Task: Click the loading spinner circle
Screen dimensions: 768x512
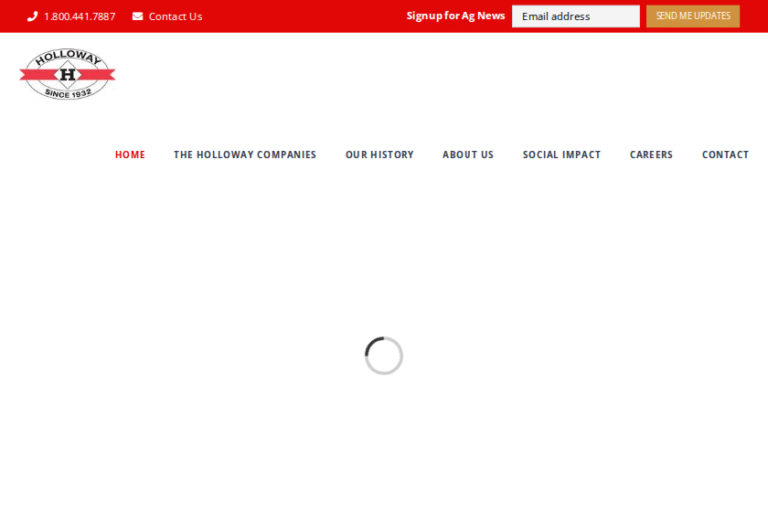Action: (x=384, y=356)
